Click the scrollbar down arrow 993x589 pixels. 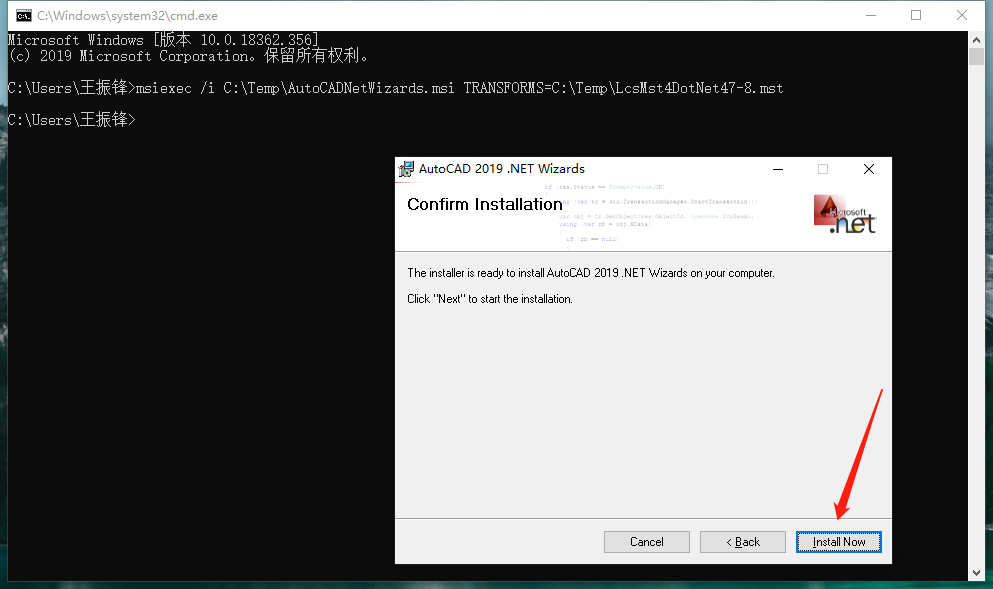click(x=977, y=572)
